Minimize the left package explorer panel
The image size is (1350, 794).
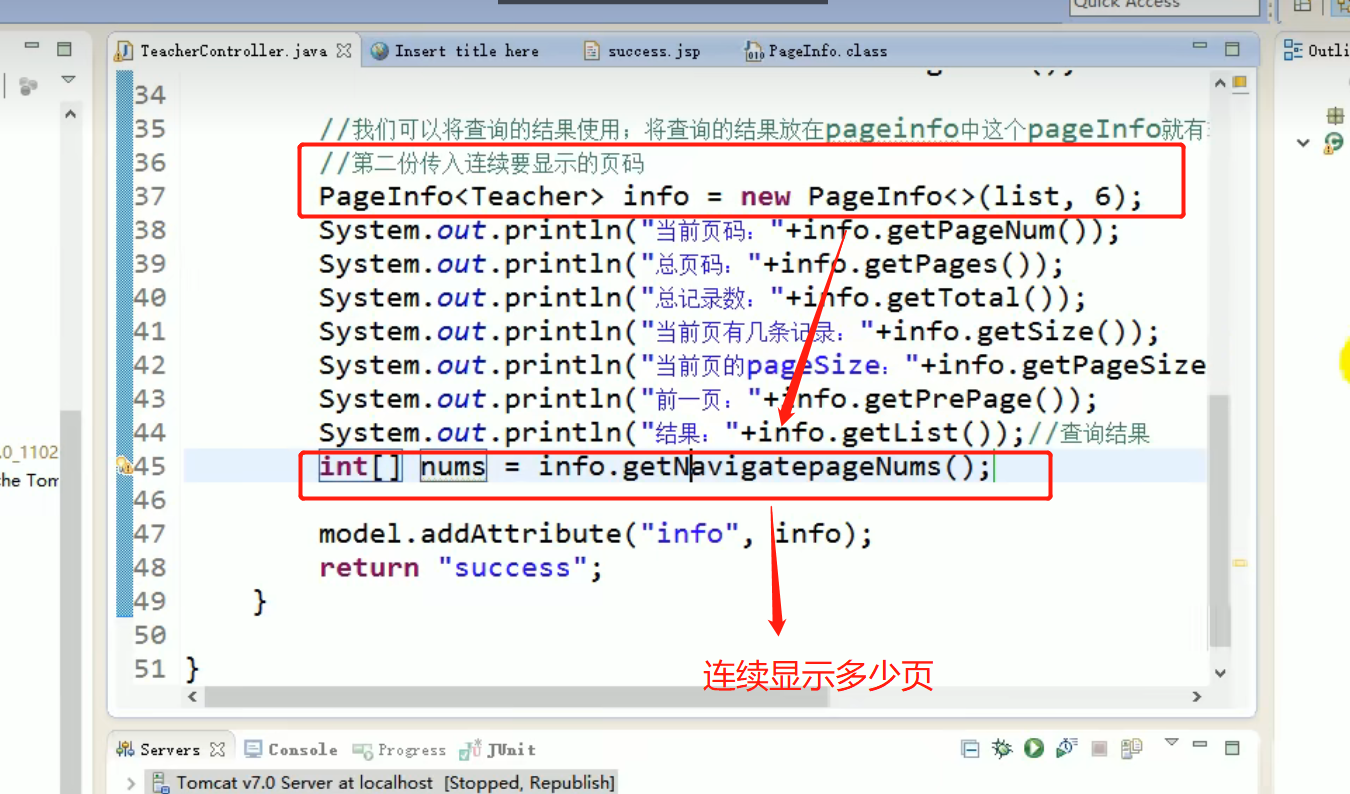tap(33, 47)
